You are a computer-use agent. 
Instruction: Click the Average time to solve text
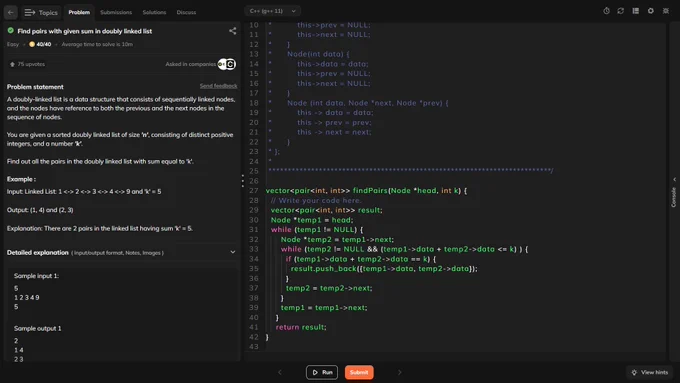[x=97, y=44]
